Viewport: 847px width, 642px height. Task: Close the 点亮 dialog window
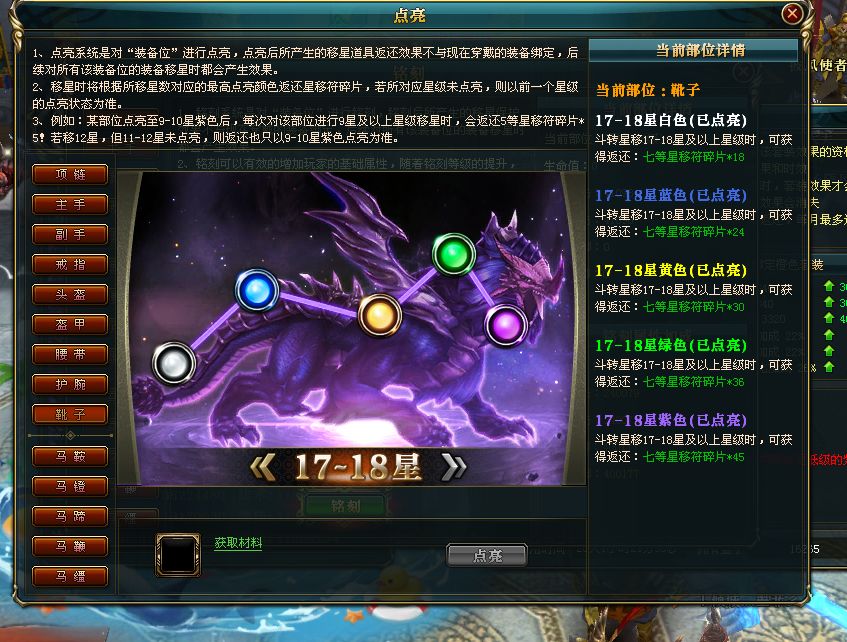coord(792,13)
